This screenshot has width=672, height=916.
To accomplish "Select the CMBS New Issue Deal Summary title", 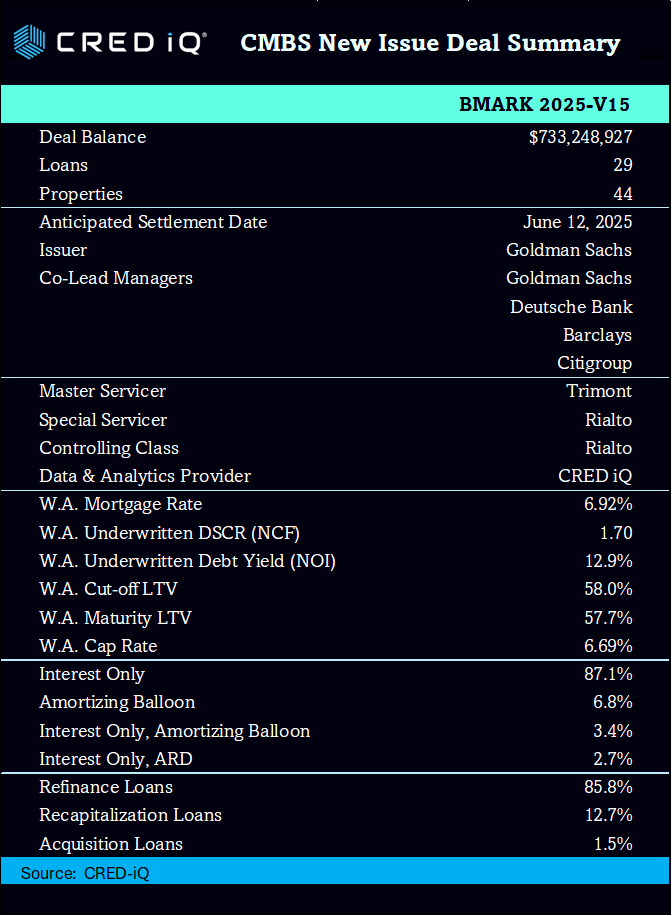I will click(430, 43).
